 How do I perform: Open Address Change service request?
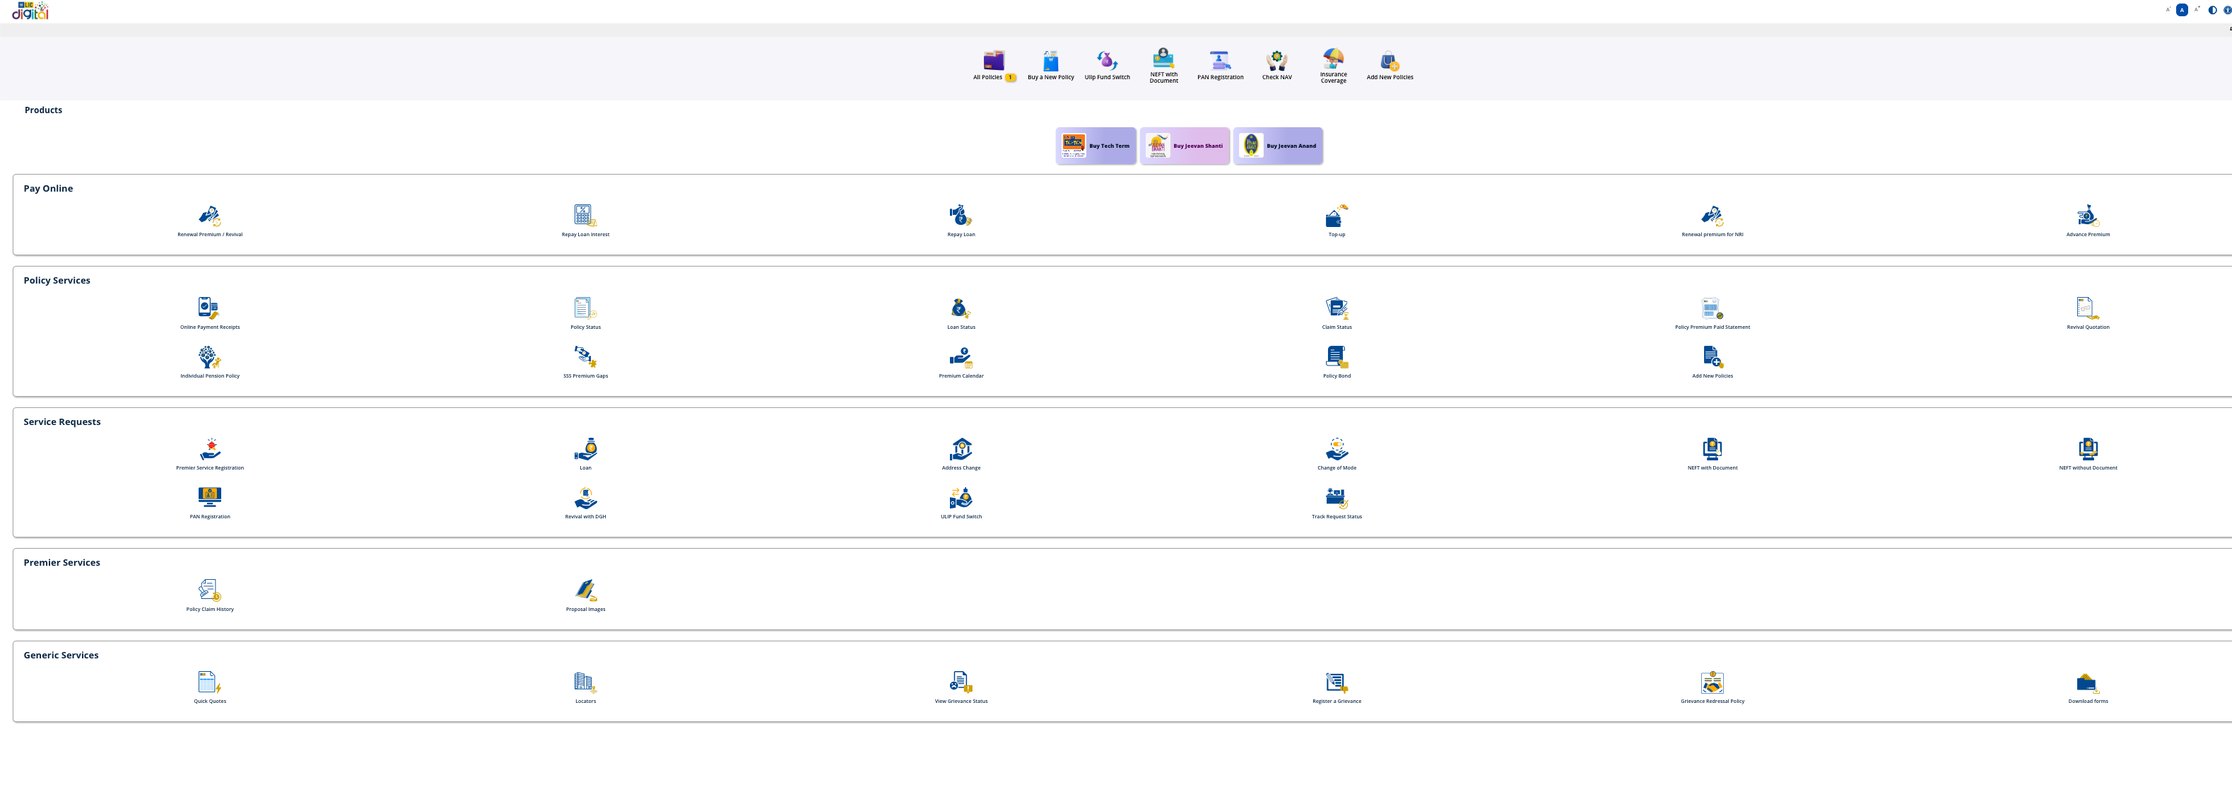pos(960,450)
